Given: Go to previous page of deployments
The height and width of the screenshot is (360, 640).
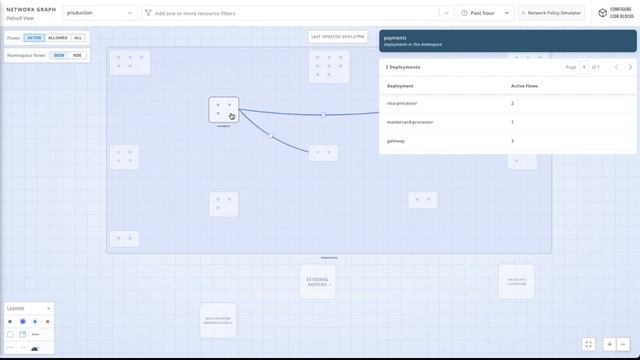Looking at the screenshot, I should click(616, 67).
